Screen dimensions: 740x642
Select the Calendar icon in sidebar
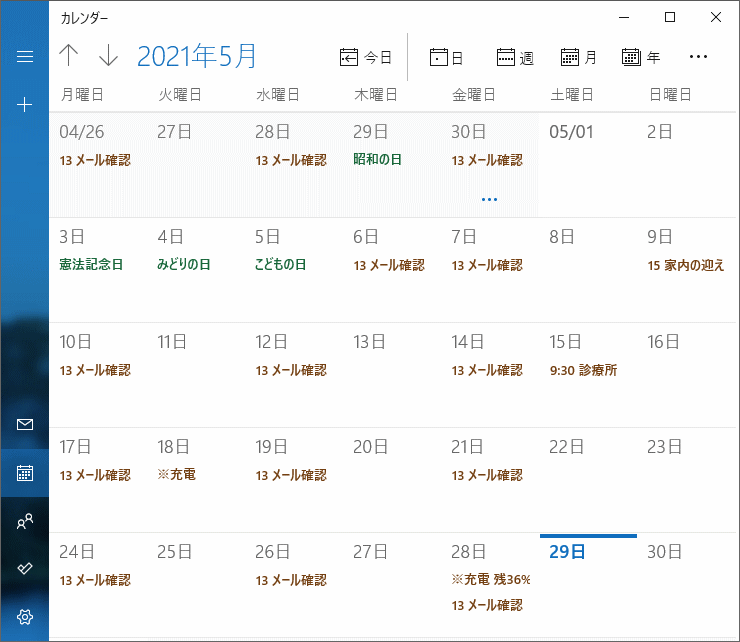[25, 473]
